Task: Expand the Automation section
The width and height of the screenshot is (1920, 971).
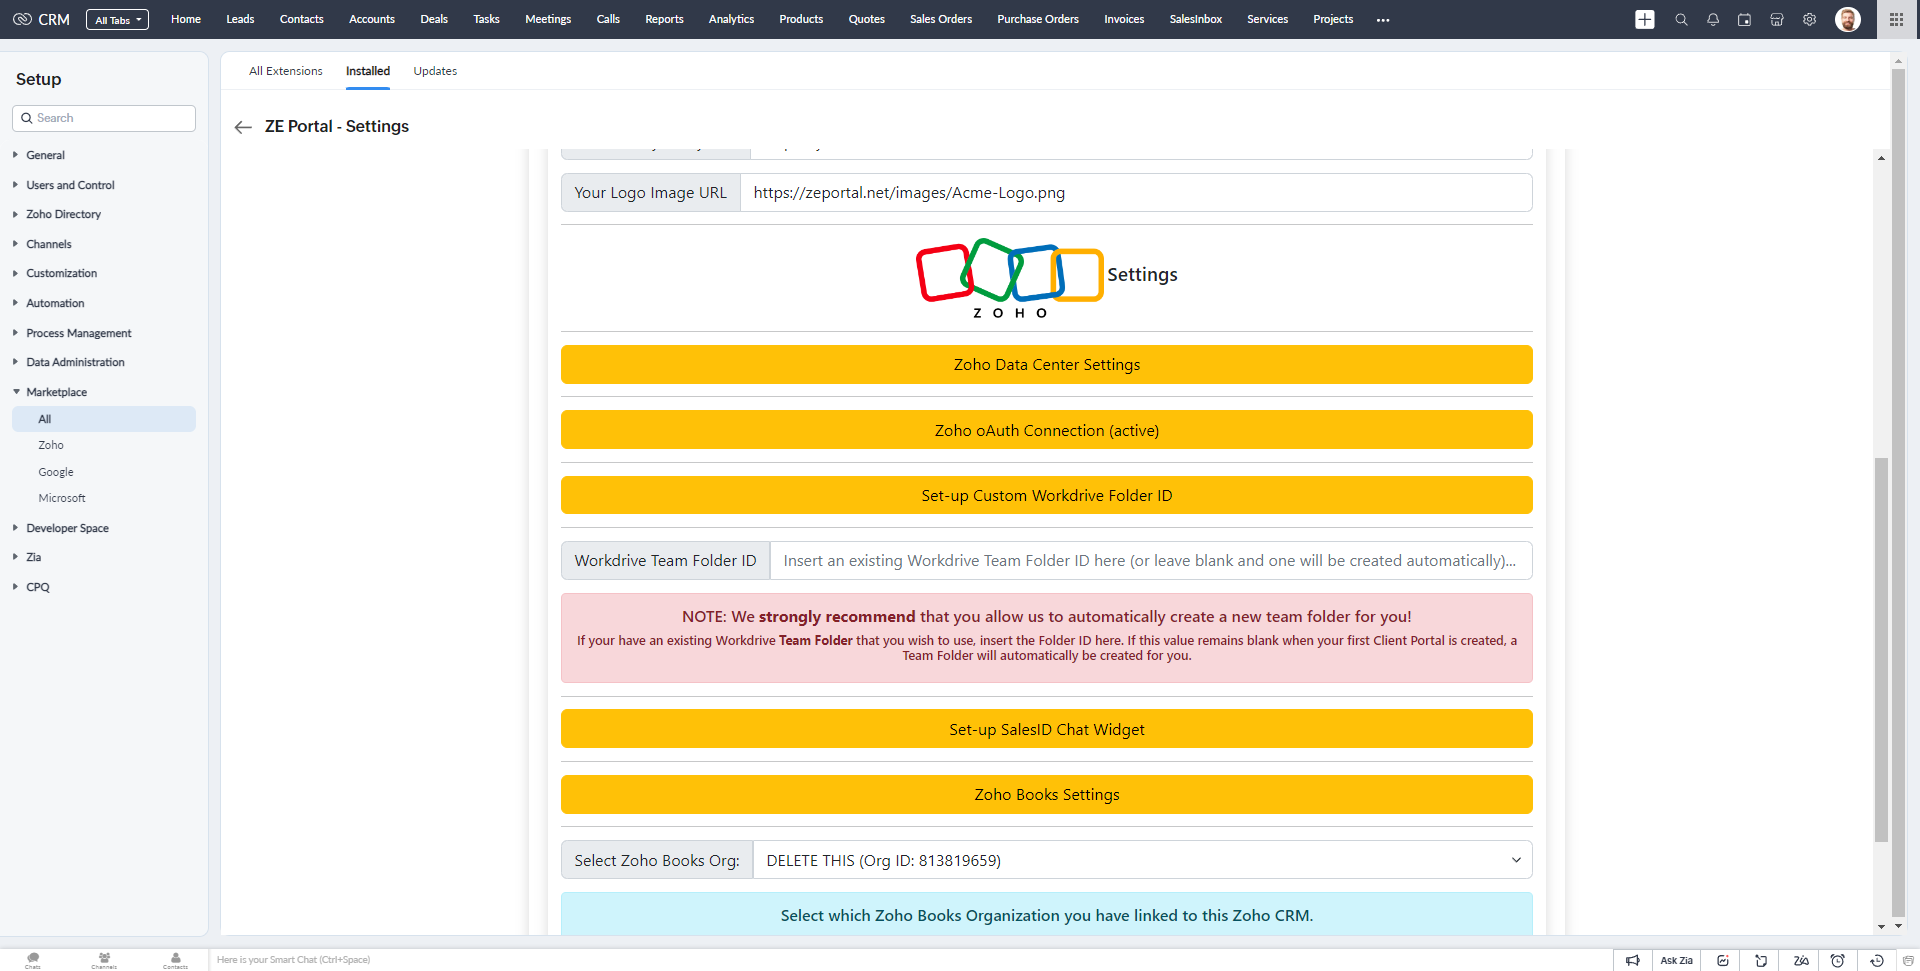Action: (x=55, y=303)
